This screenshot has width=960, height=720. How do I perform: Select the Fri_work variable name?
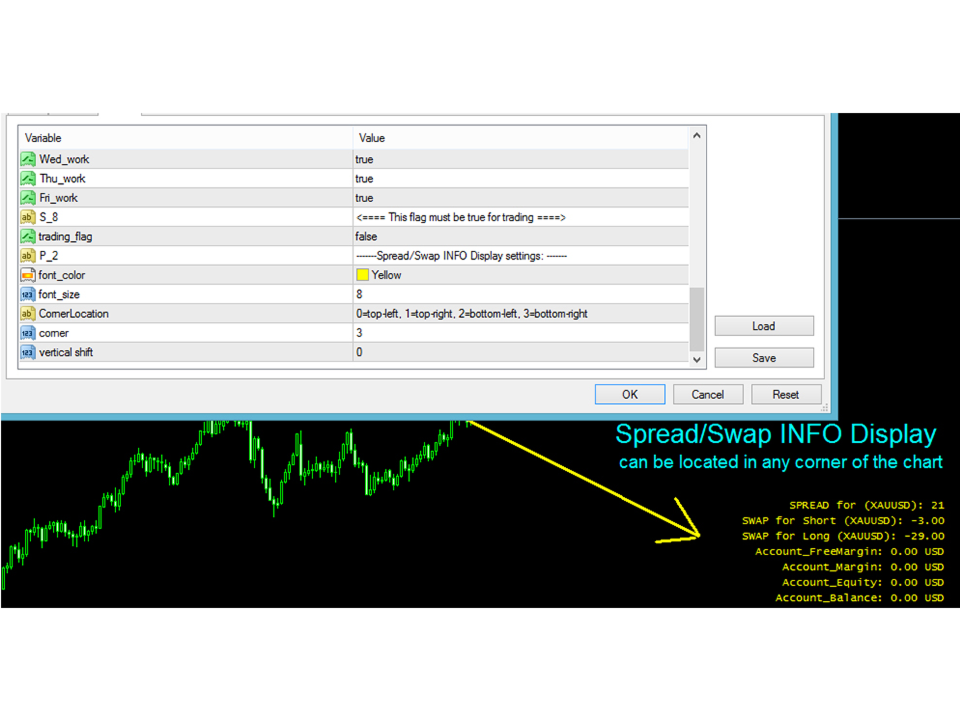[x=58, y=198]
